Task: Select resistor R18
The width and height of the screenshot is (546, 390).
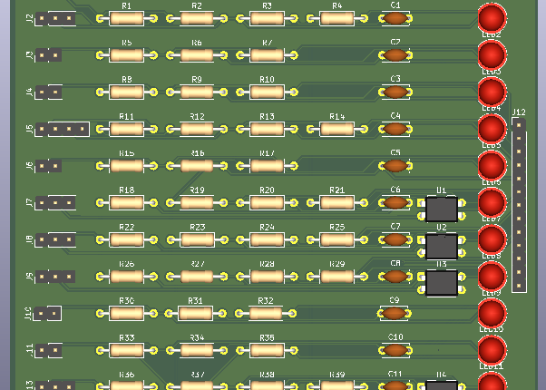Action: (x=127, y=203)
